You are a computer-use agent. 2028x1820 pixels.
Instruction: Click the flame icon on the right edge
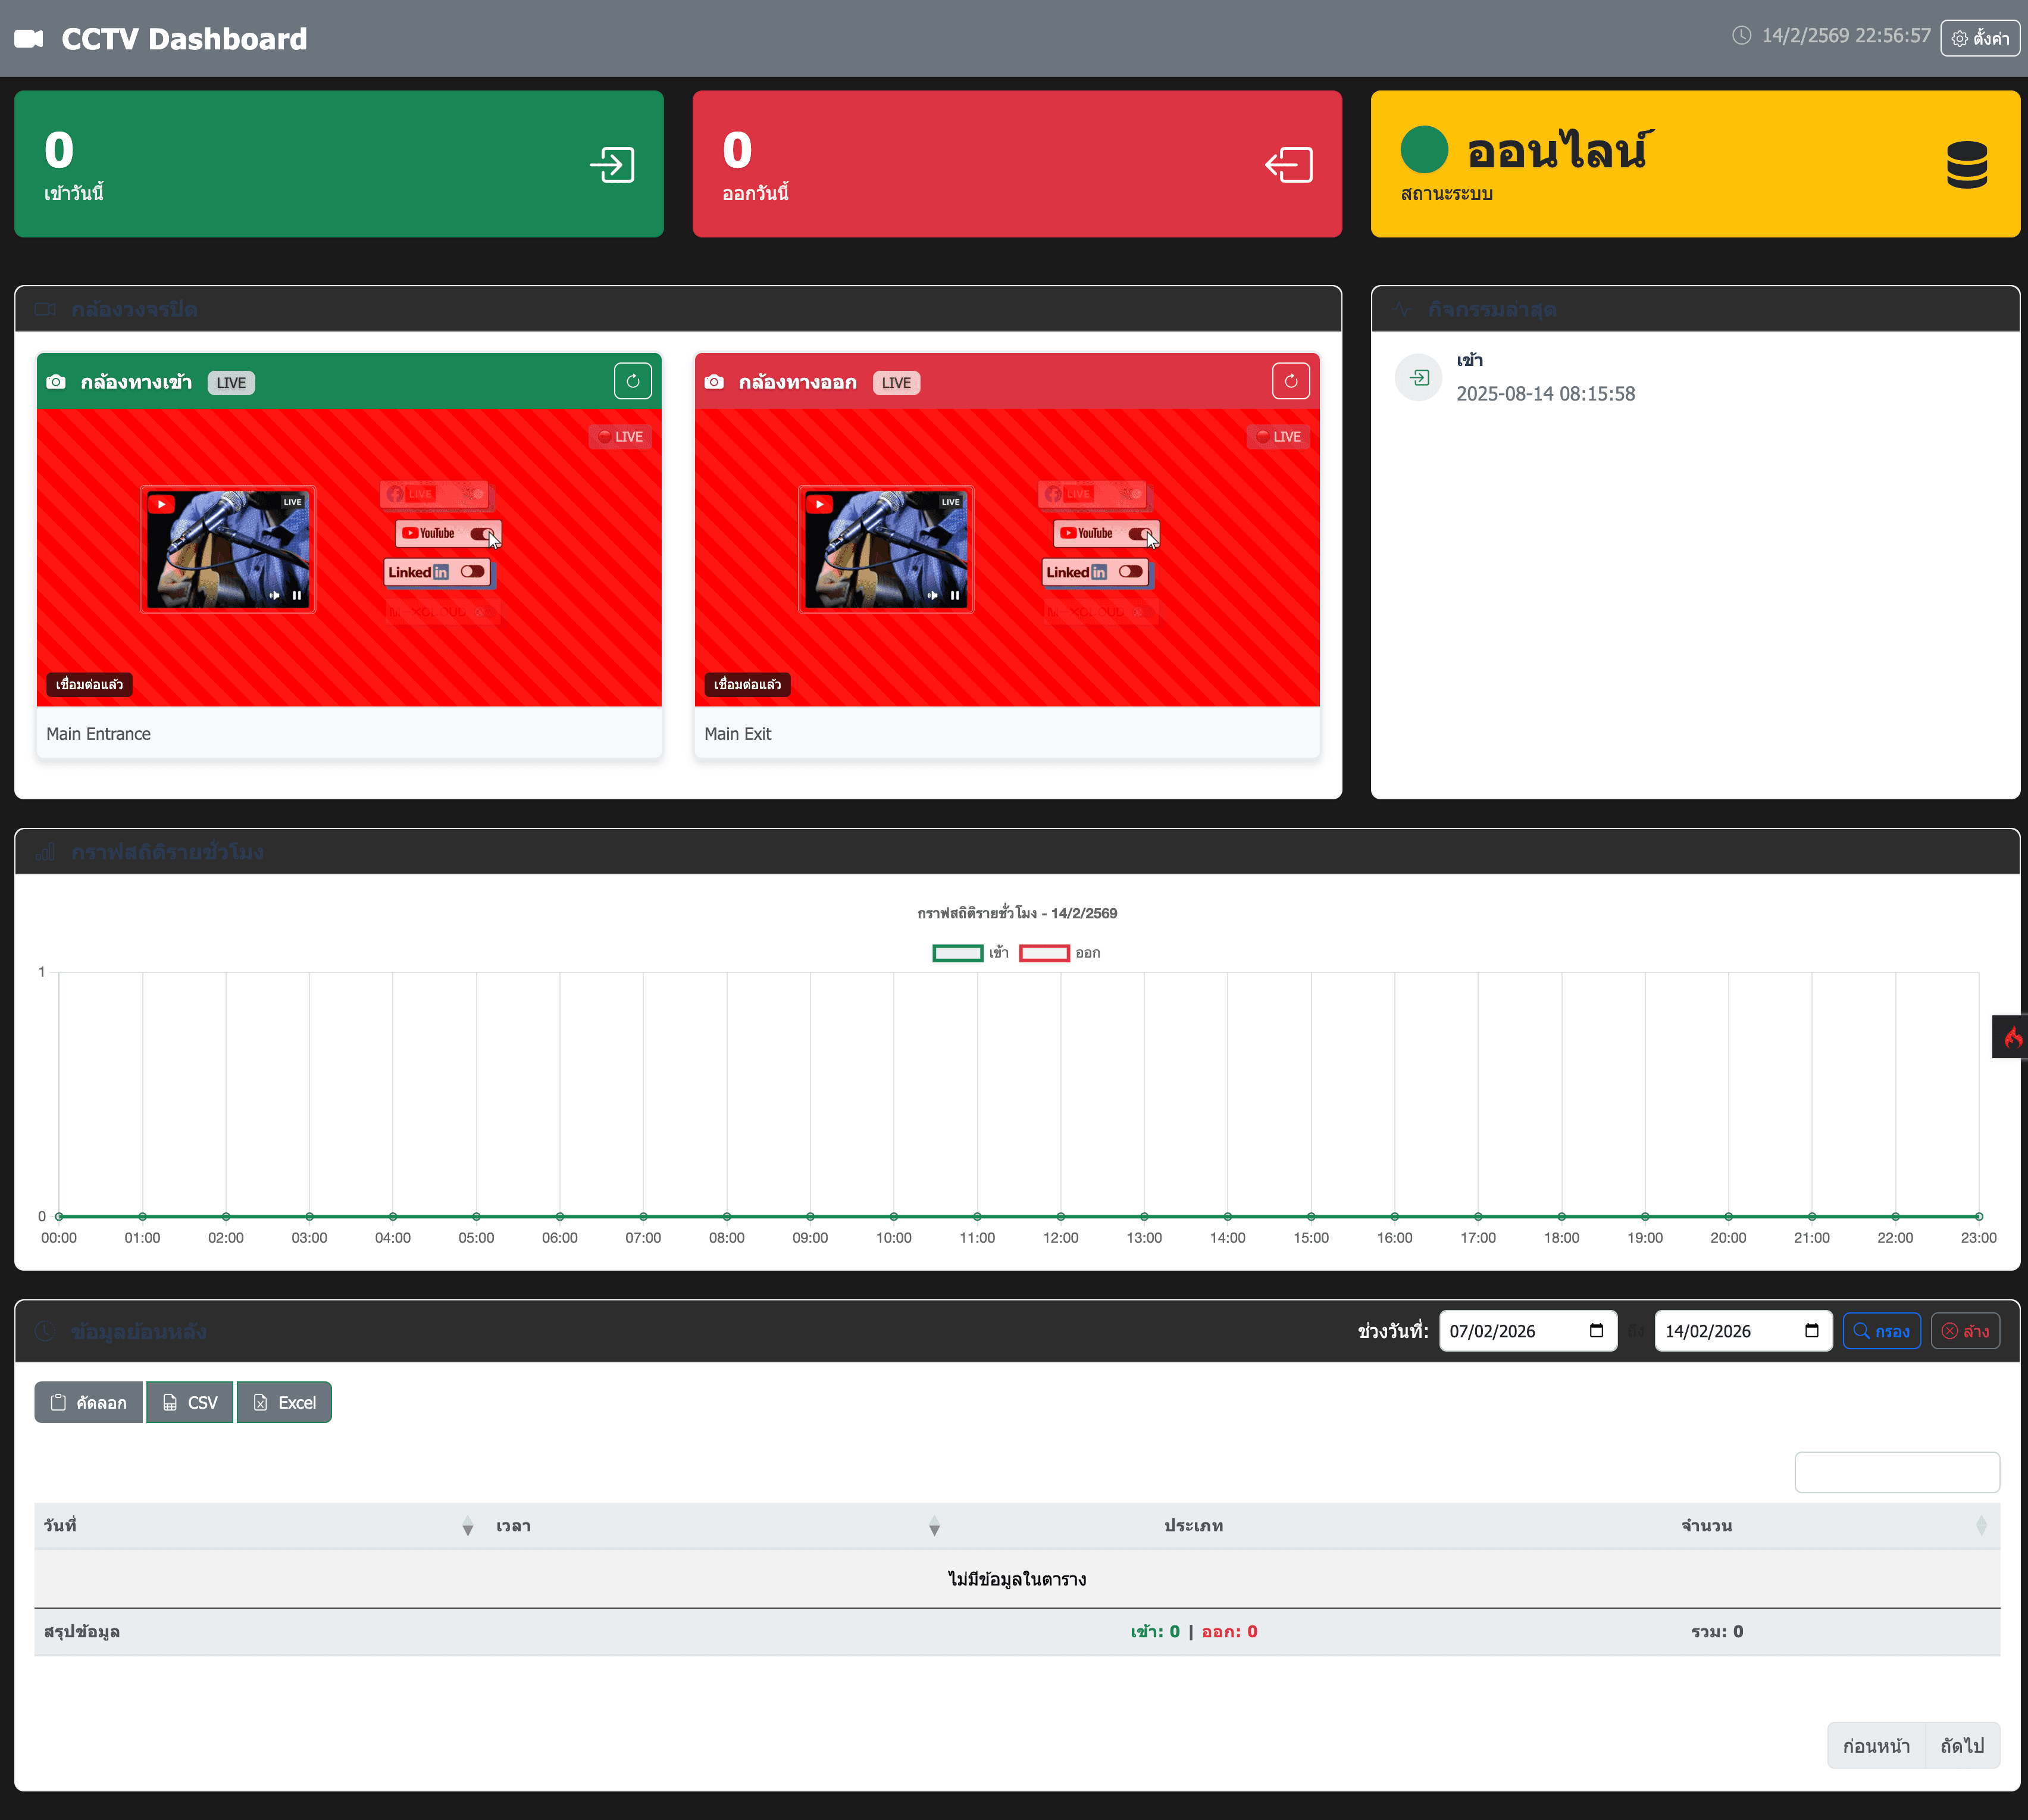(x=2013, y=1037)
